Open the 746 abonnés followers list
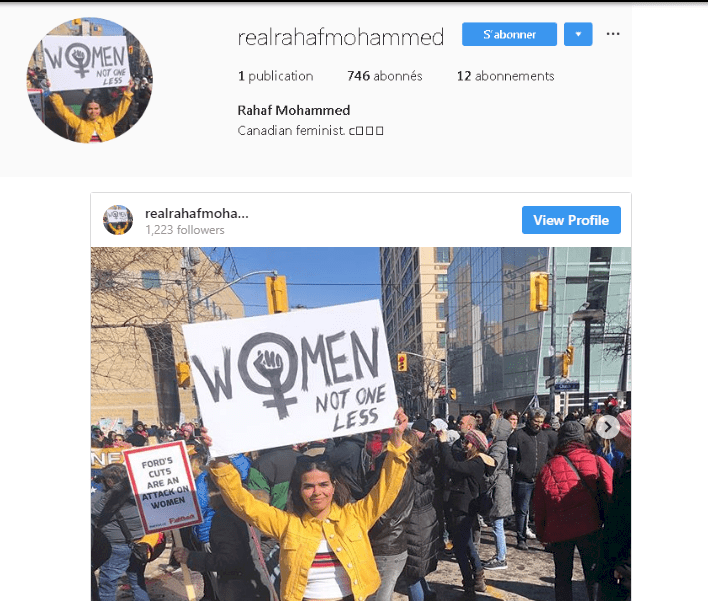708x601 pixels. point(385,76)
